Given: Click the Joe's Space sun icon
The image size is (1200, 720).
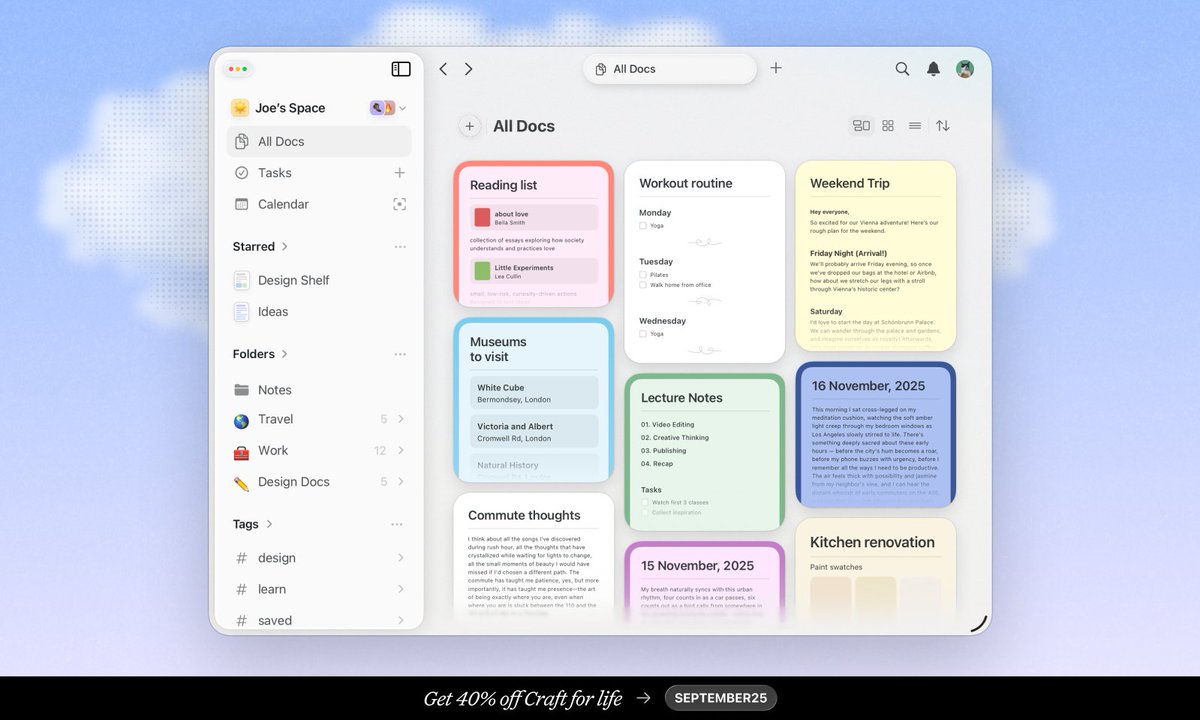Looking at the screenshot, I should pyautogui.click(x=240, y=108).
